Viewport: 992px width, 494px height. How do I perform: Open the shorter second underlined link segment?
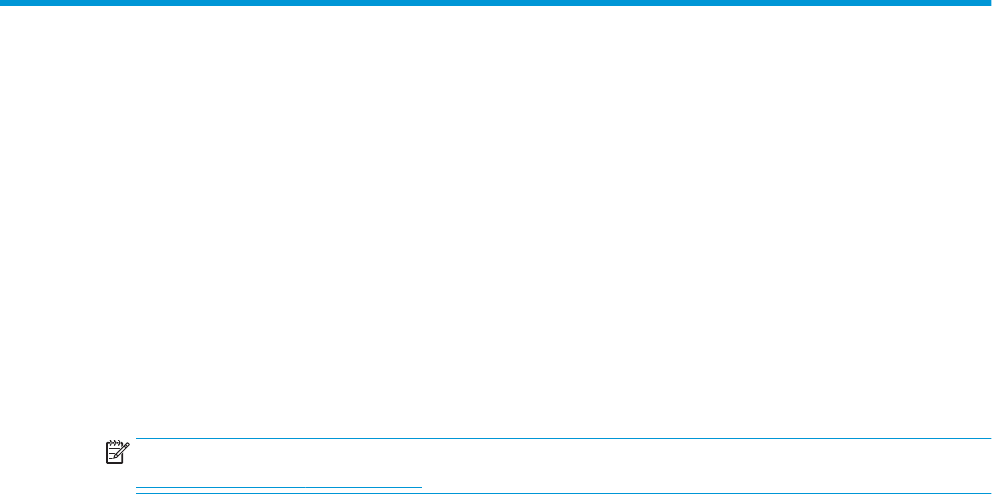[x=364, y=487]
